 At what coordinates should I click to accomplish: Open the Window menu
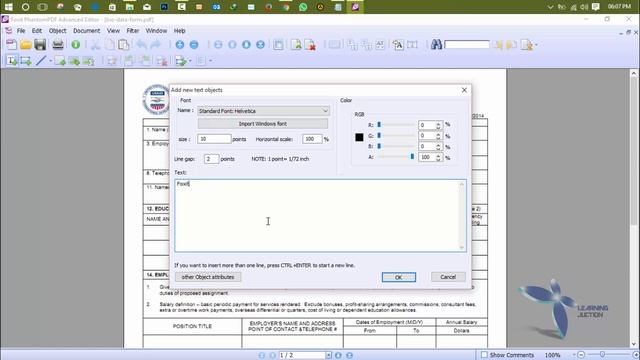click(x=156, y=31)
